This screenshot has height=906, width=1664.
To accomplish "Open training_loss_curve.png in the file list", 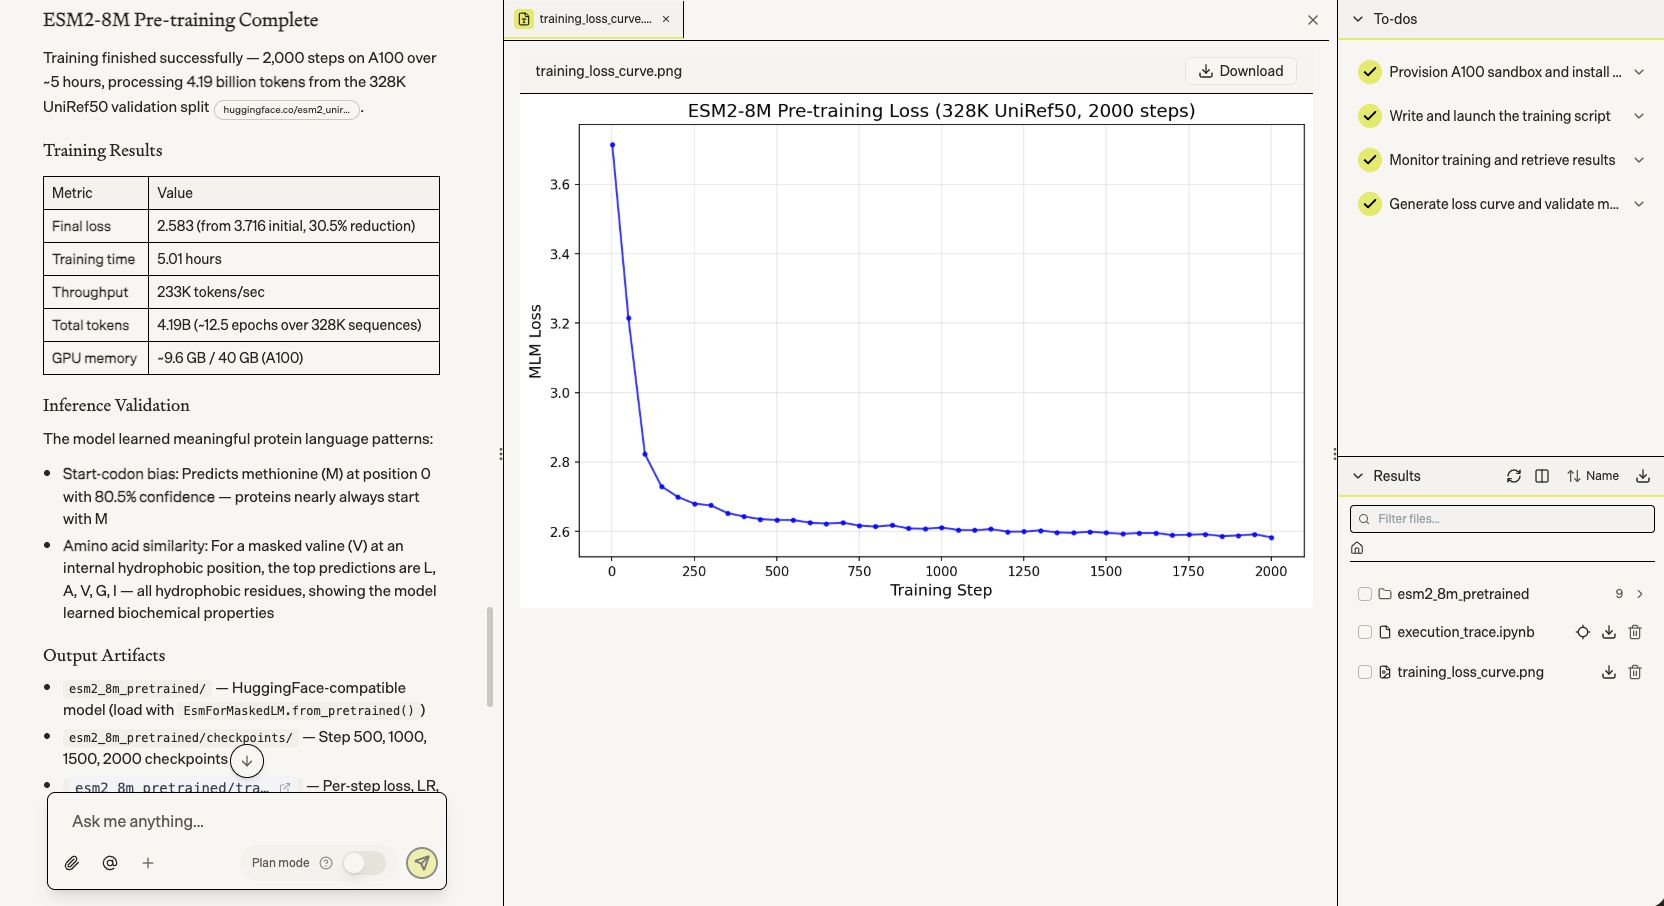I will pyautogui.click(x=1470, y=672).
